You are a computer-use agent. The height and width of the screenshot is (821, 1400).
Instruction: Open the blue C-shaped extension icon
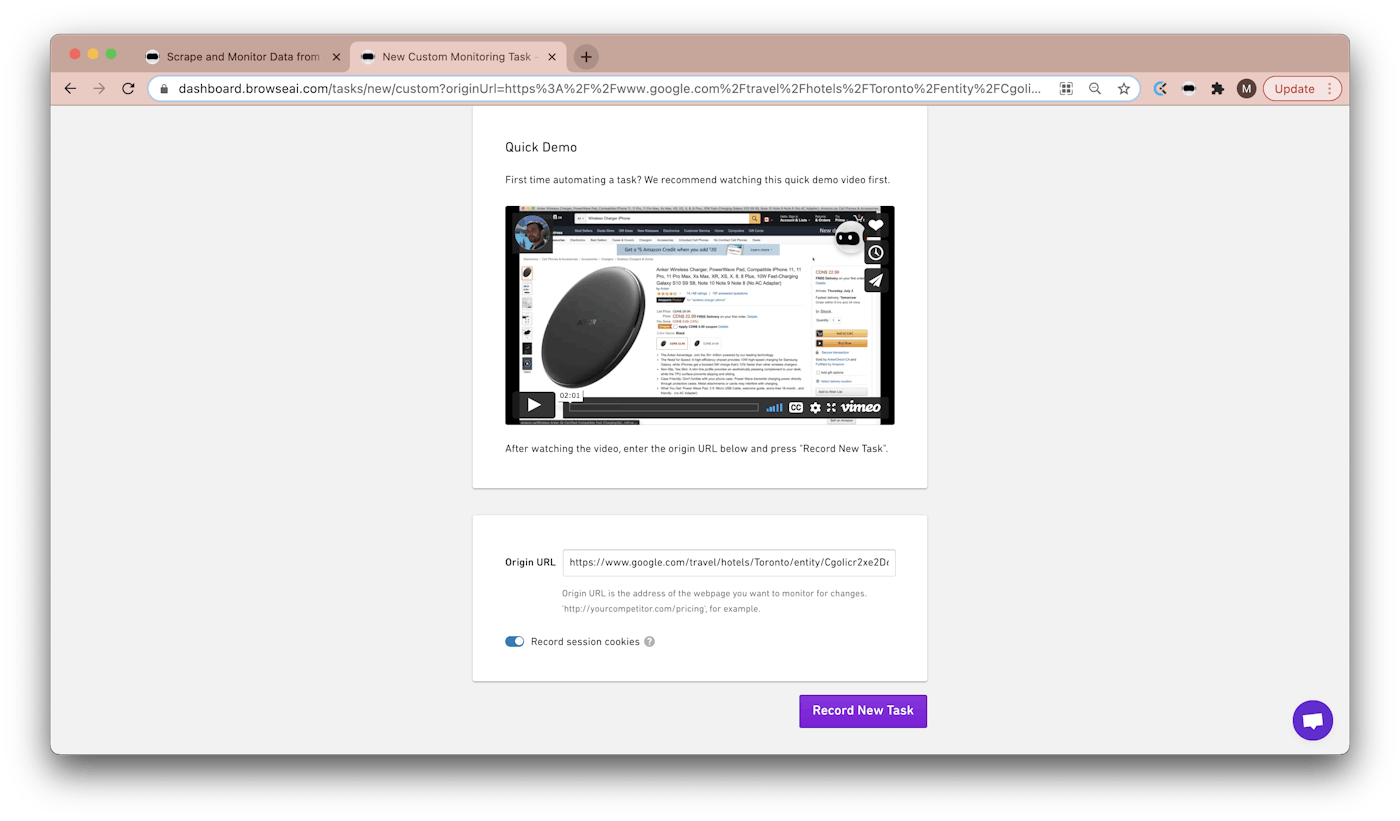tap(1160, 89)
